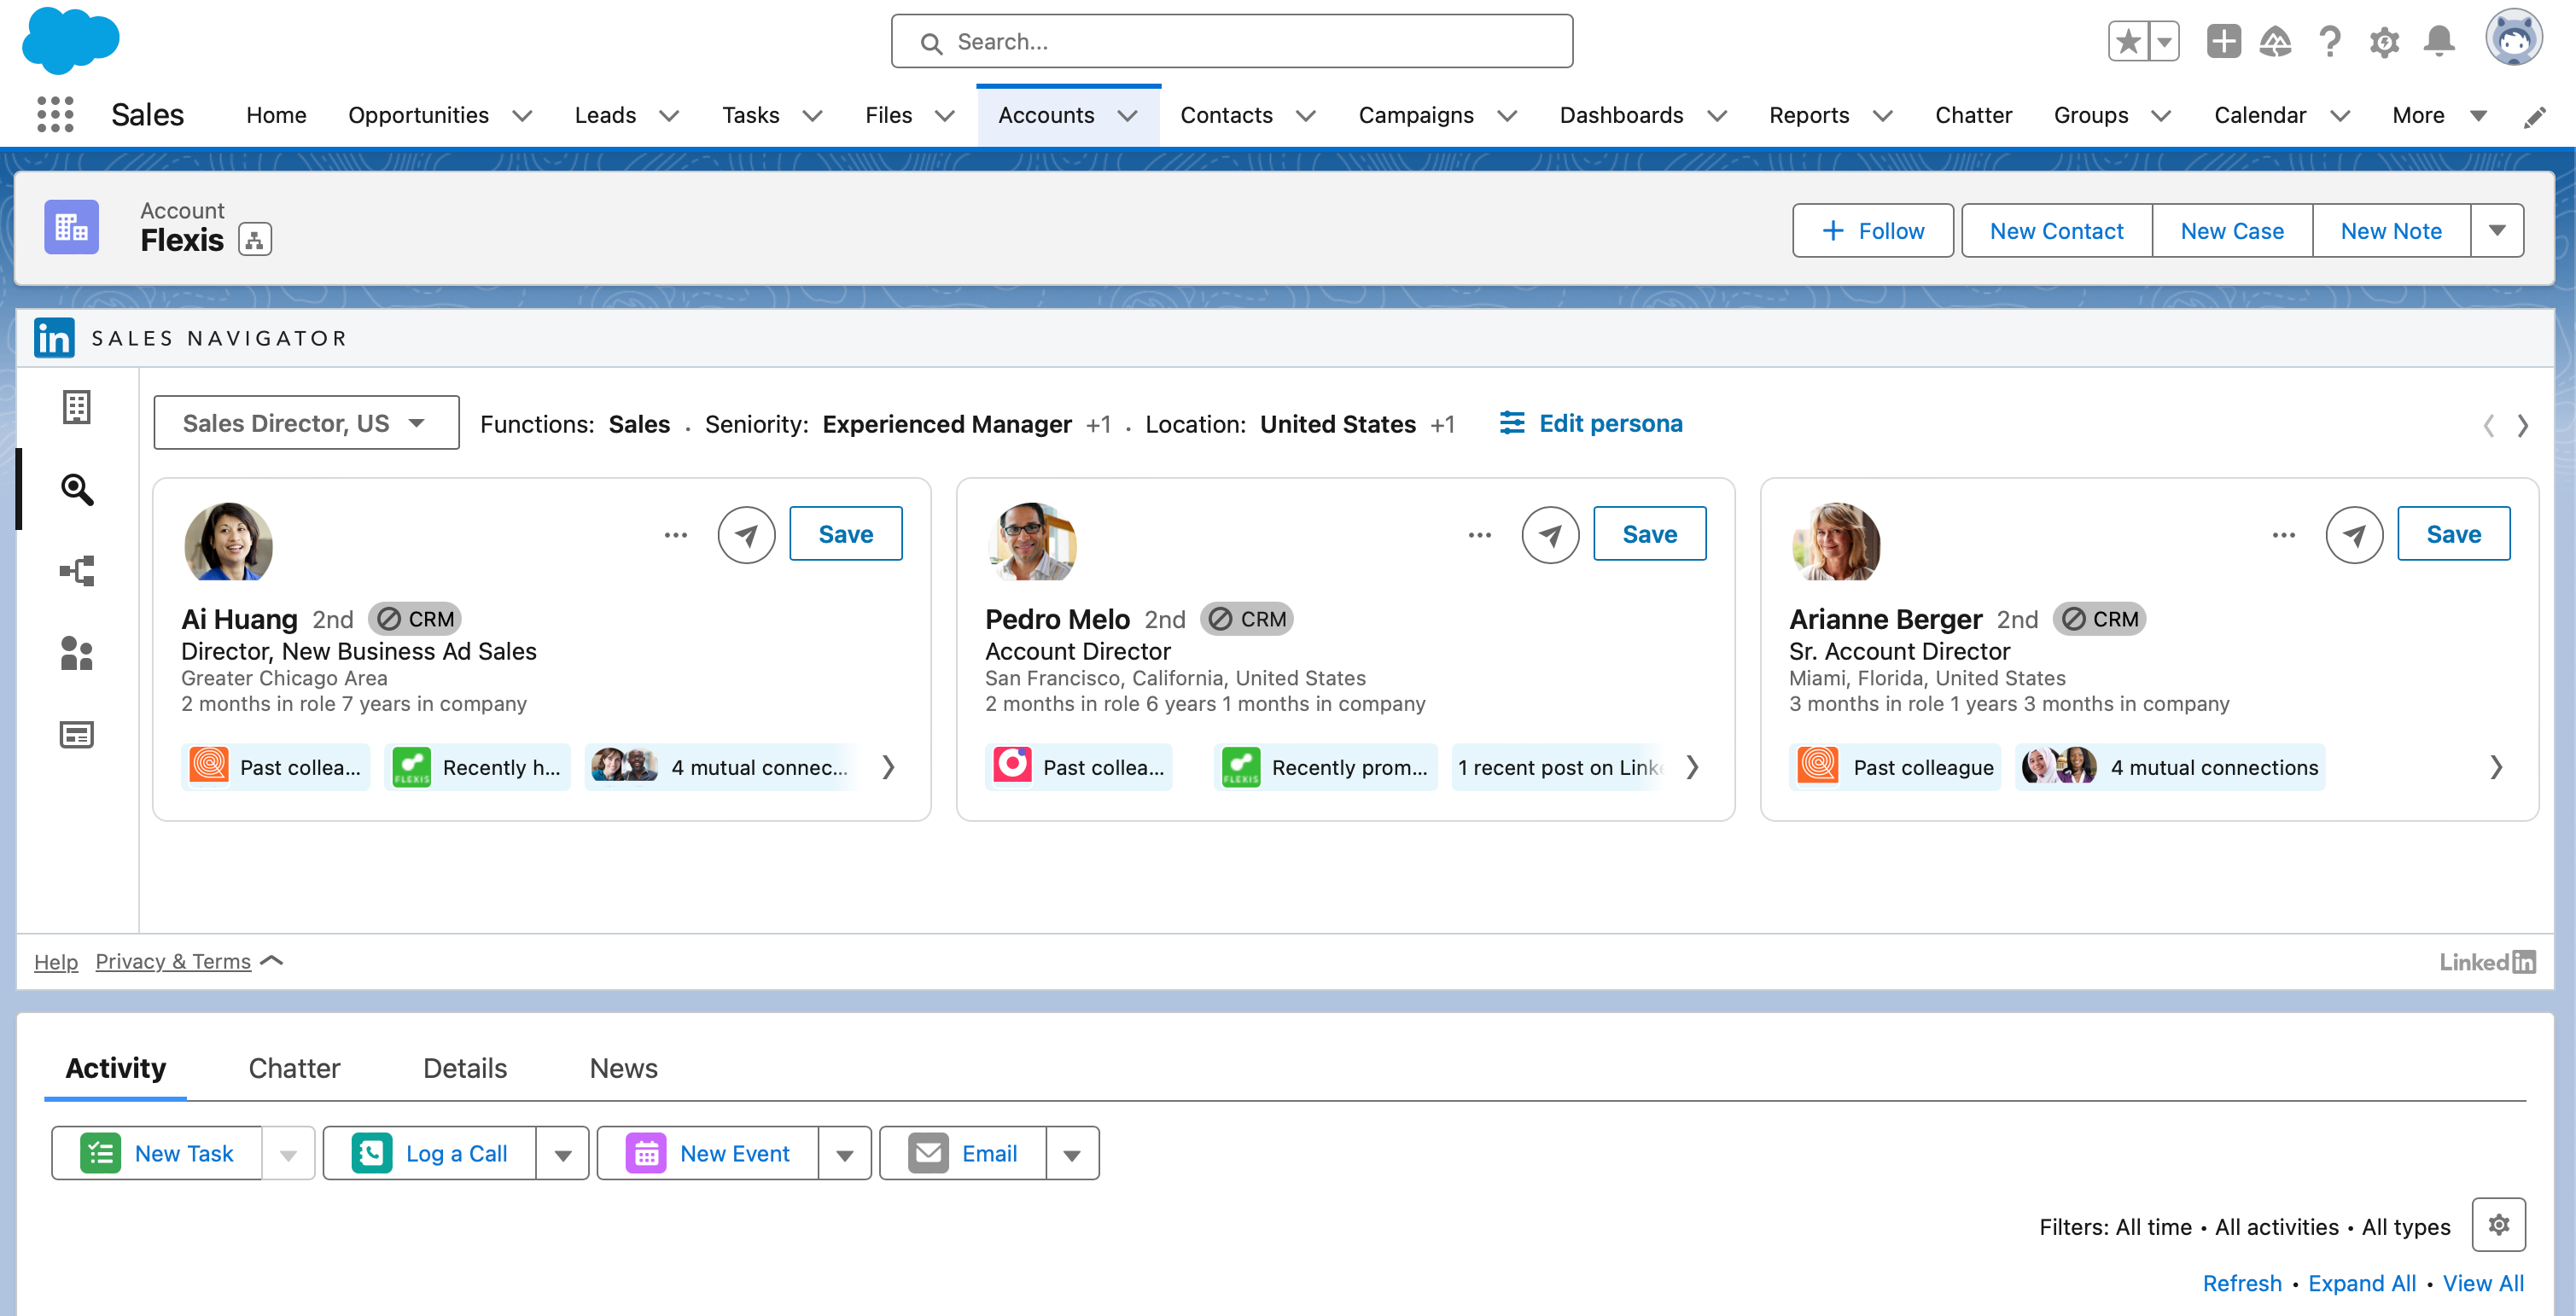This screenshot has height=1316, width=2576.
Task: View the Flexis account hierarchy icon
Action: coord(255,240)
